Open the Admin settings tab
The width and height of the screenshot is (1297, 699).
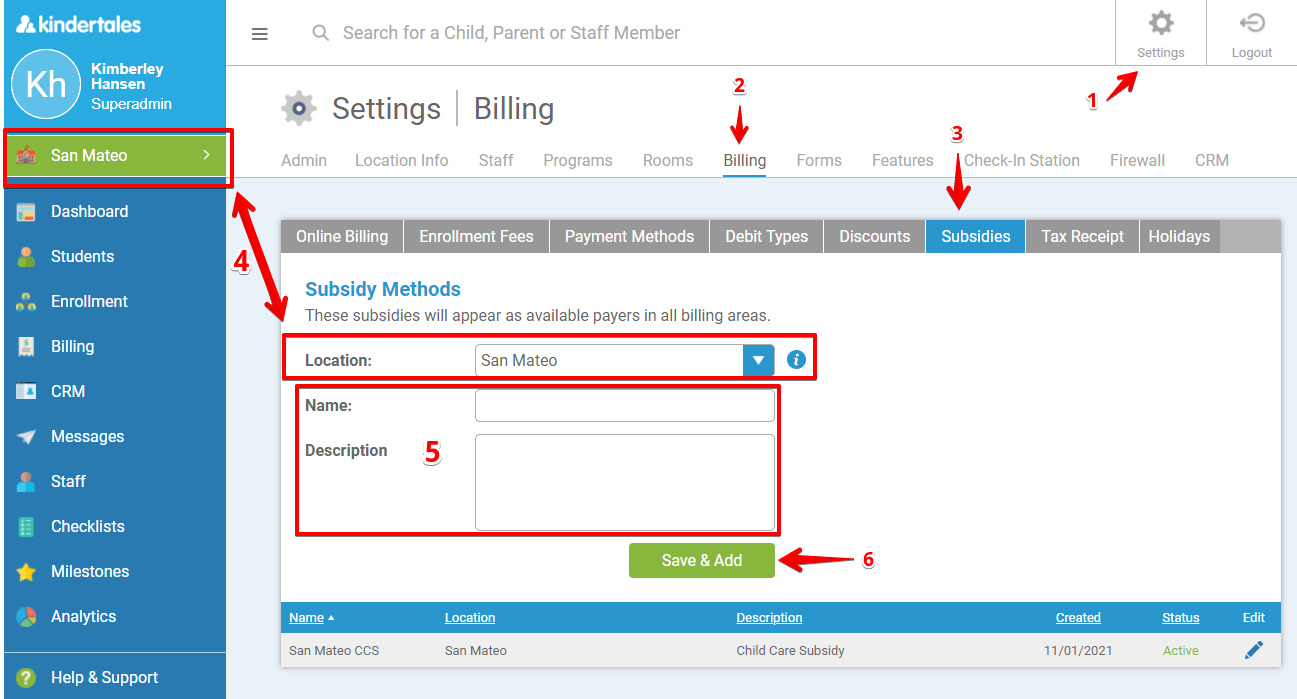(304, 160)
